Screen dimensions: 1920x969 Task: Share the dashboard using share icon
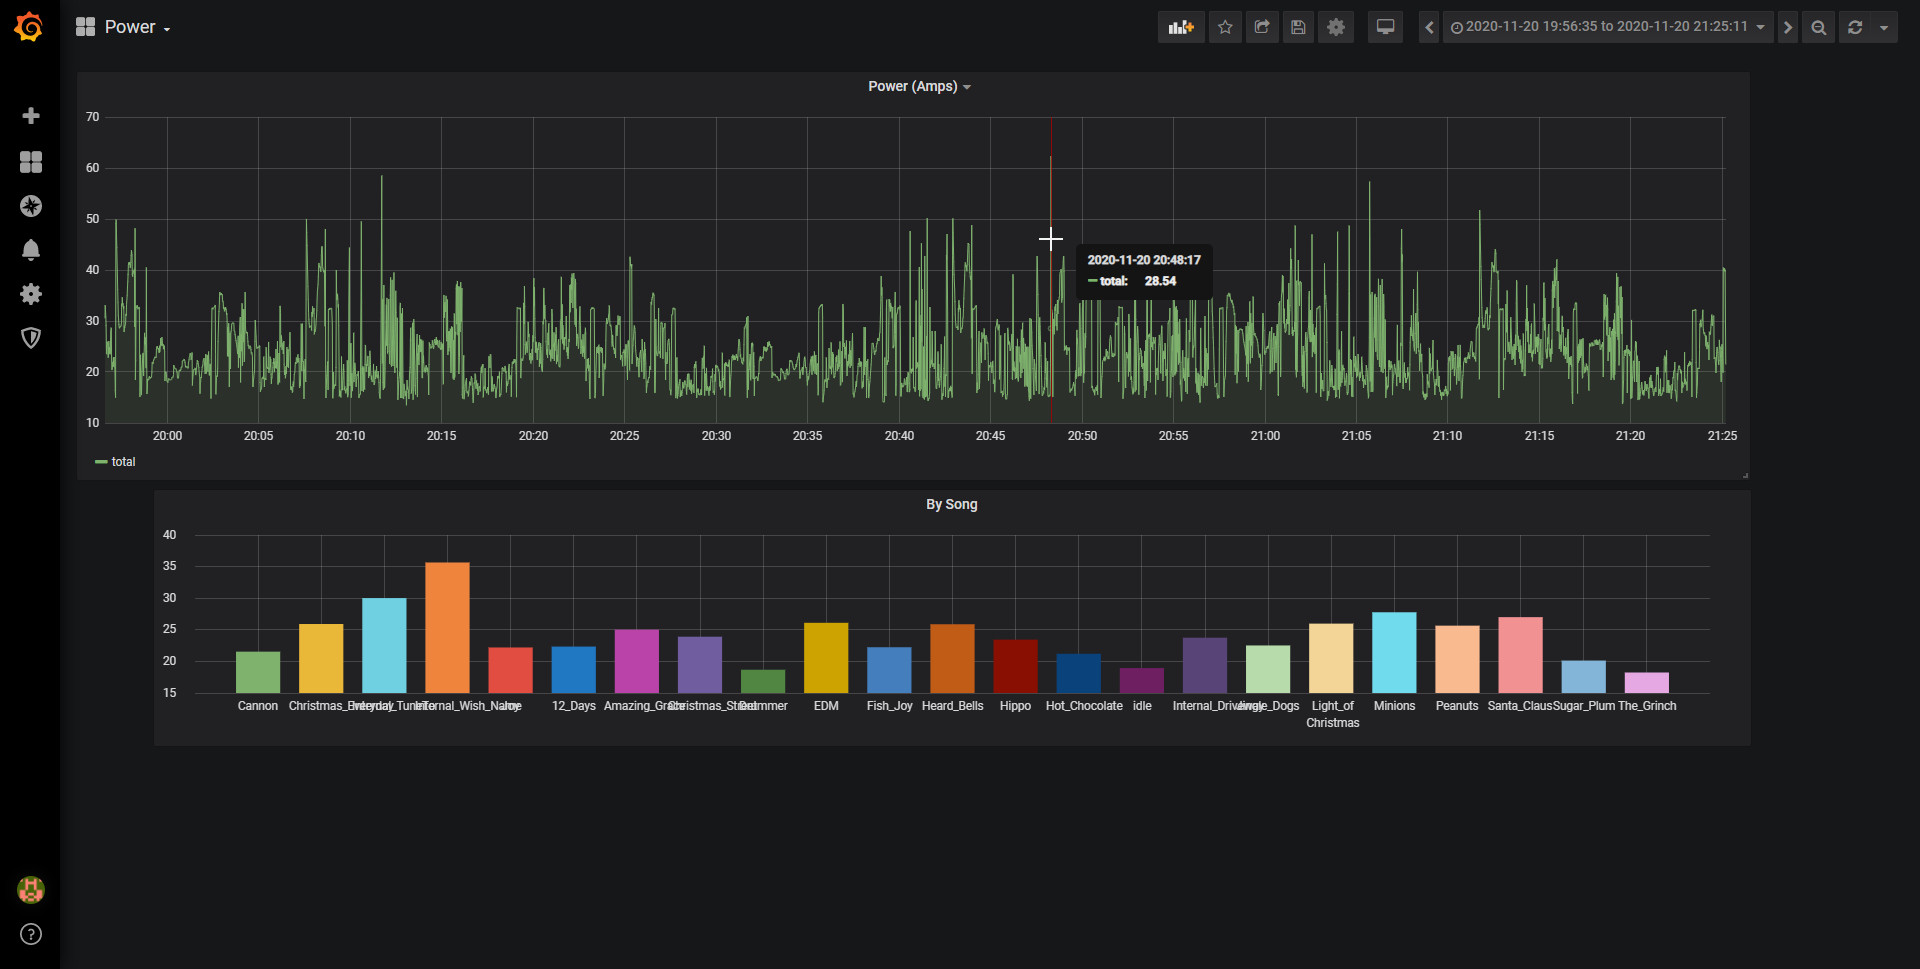[1262, 27]
